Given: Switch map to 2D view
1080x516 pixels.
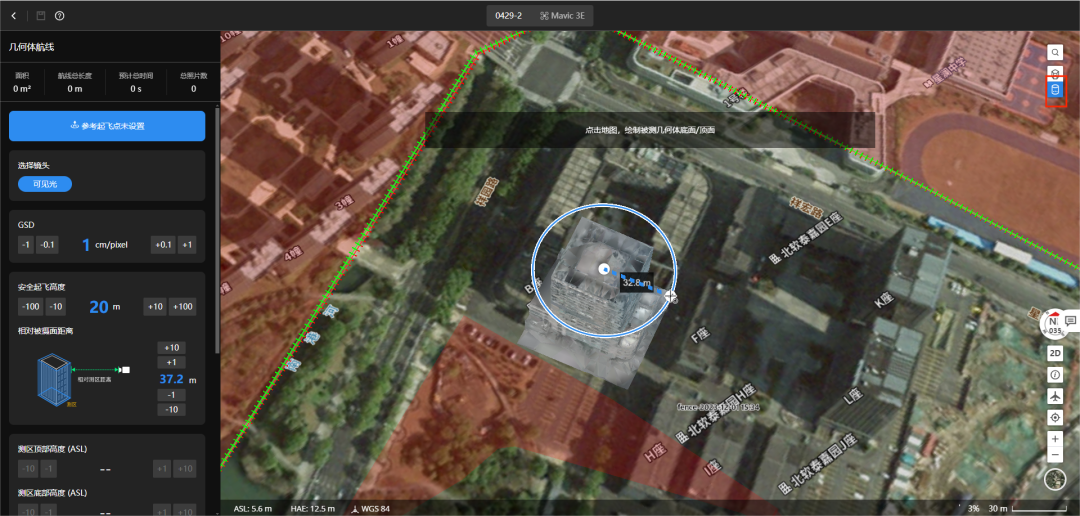Looking at the screenshot, I should (1055, 353).
